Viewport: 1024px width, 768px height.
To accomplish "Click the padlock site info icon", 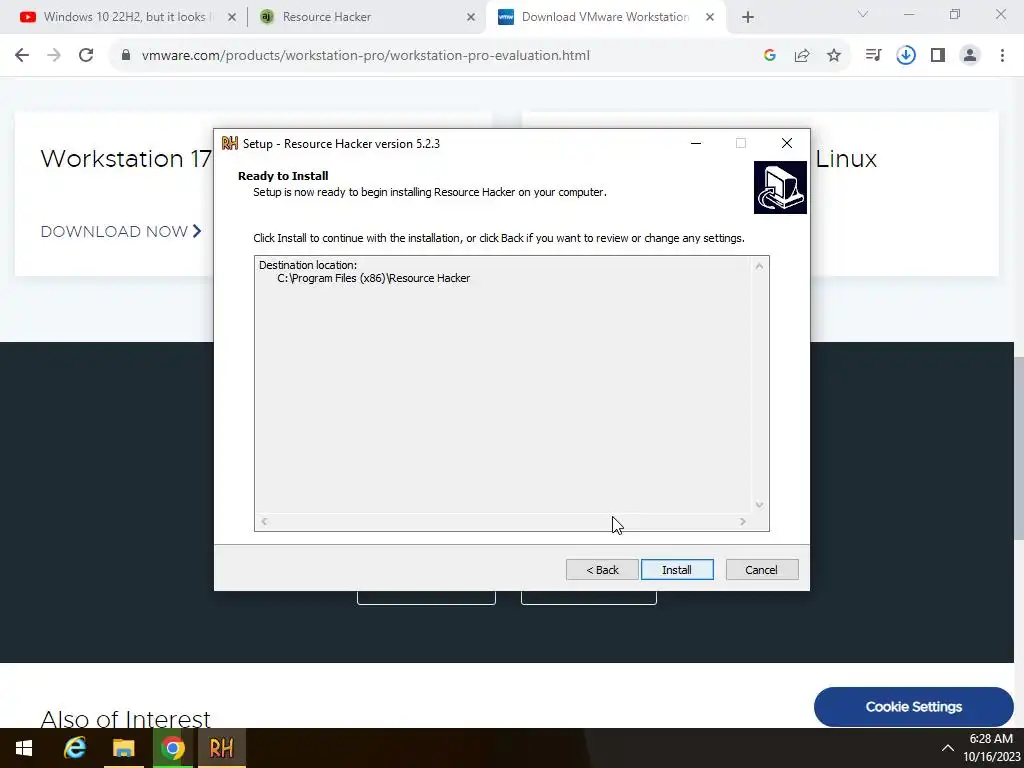I will tap(126, 56).
